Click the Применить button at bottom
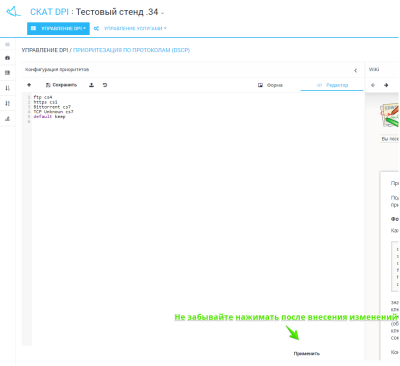The height and width of the screenshot is (366, 400). click(307, 354)
